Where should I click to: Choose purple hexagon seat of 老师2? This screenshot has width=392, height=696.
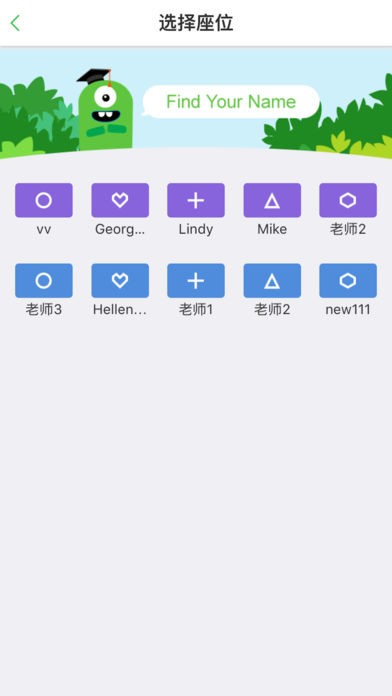pyautogui.click(x=348, y=200)
